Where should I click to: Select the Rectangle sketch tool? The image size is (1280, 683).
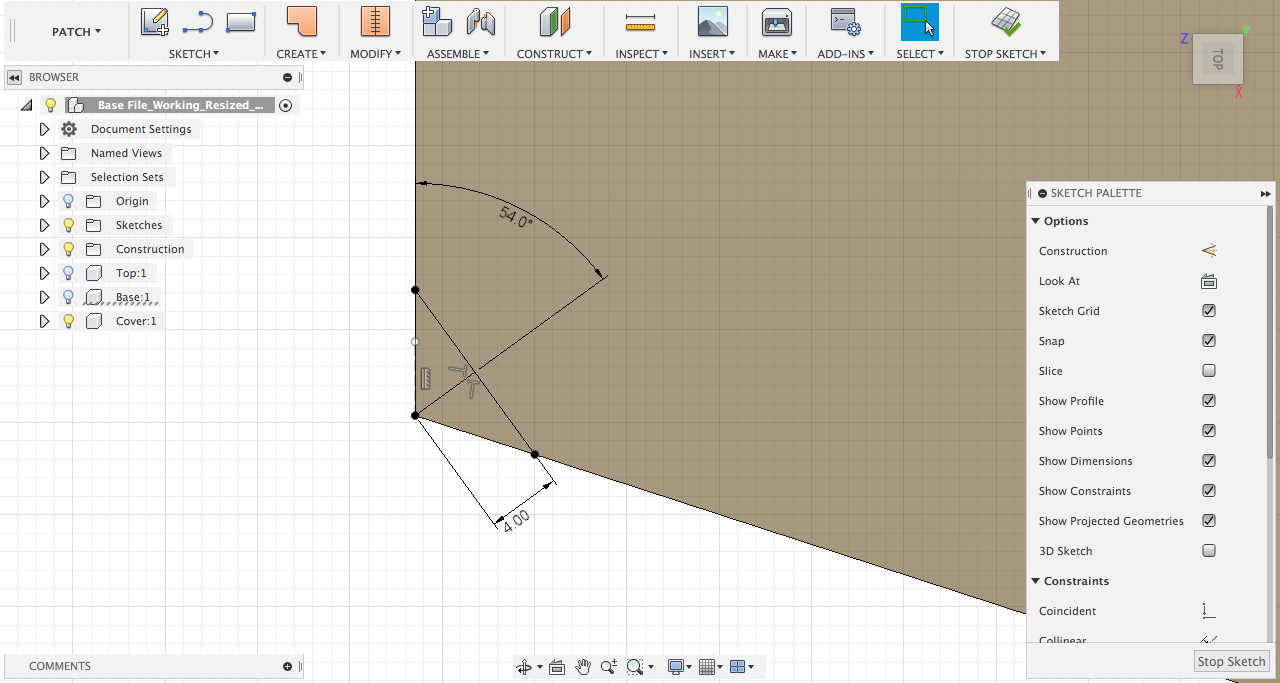pos(241,21)
